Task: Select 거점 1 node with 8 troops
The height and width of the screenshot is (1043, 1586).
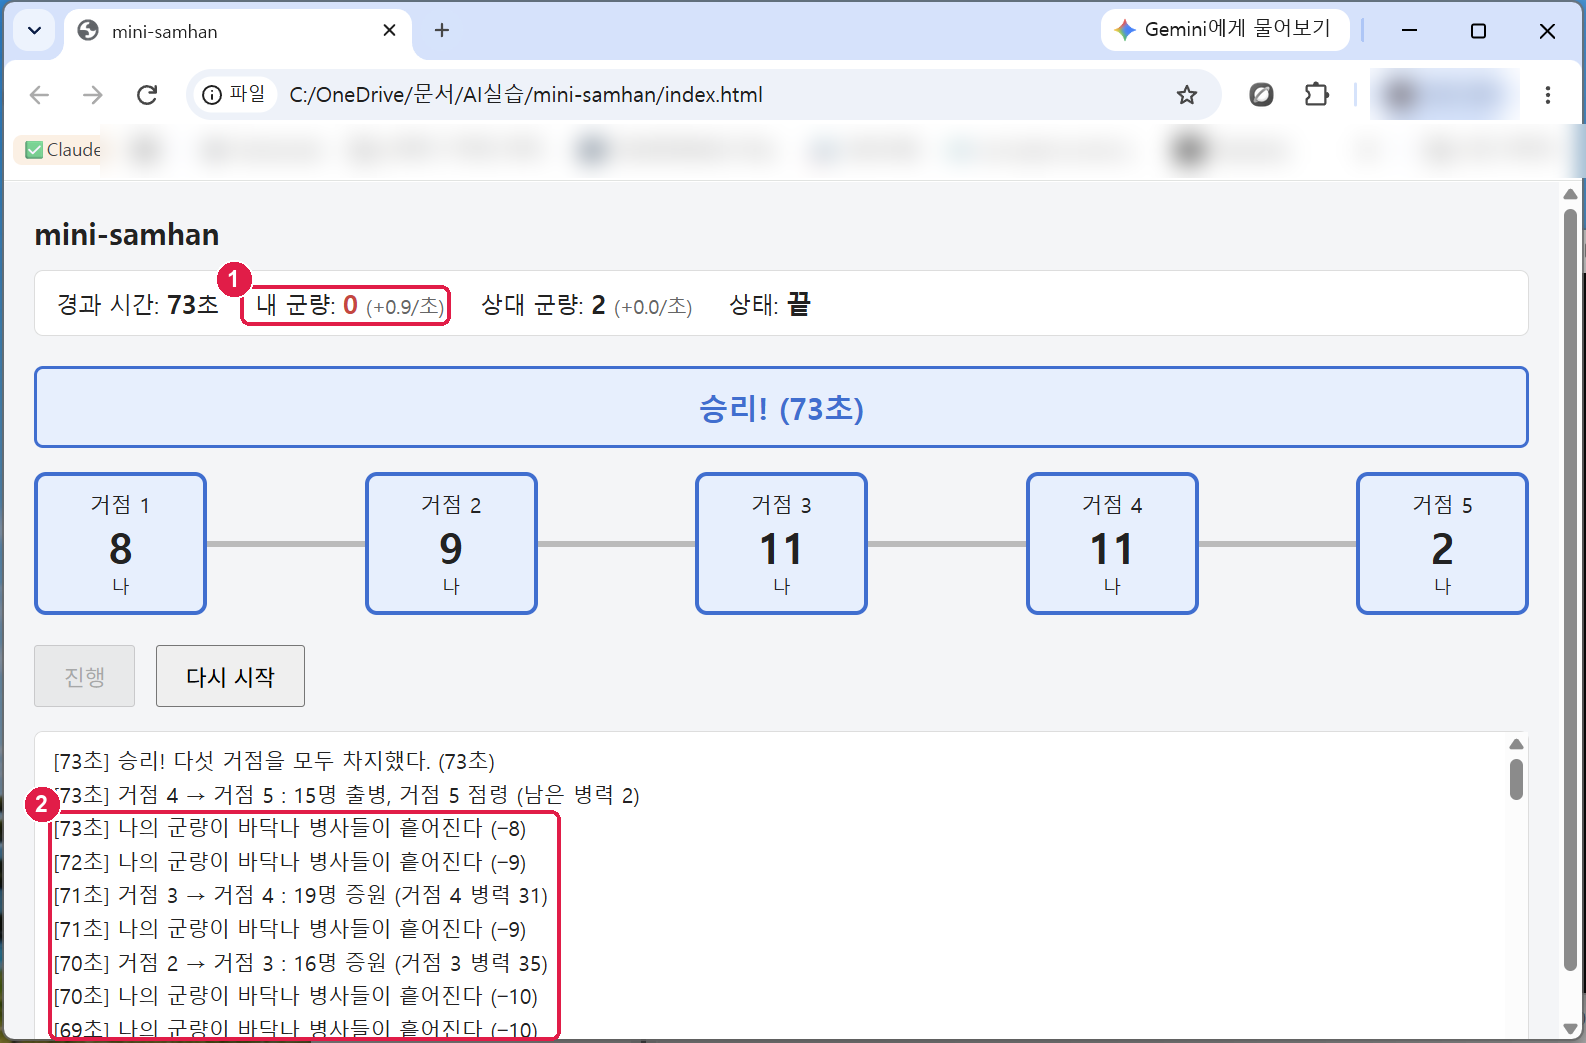Action: pyautogui.click(x=120, y=543)
